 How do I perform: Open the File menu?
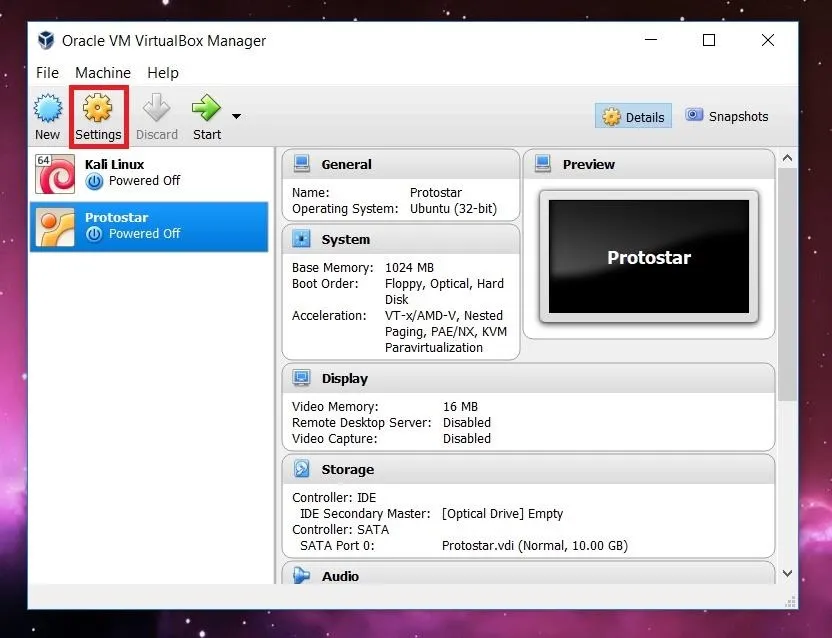coord(47,73)
